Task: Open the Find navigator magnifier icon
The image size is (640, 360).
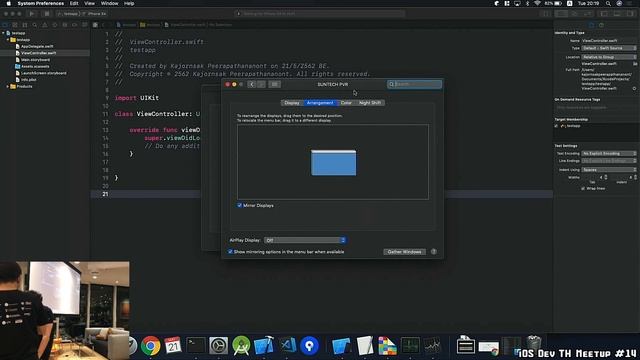Action: point(35,25)
